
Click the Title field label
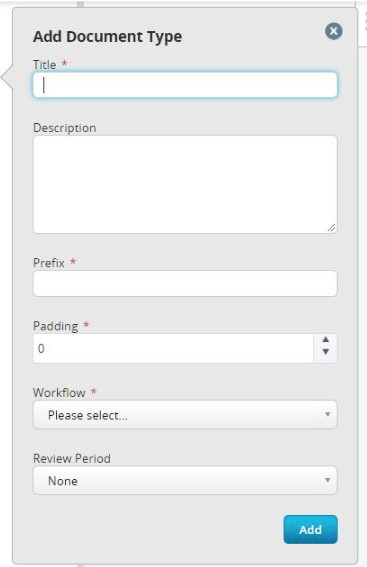coord(44,65)
